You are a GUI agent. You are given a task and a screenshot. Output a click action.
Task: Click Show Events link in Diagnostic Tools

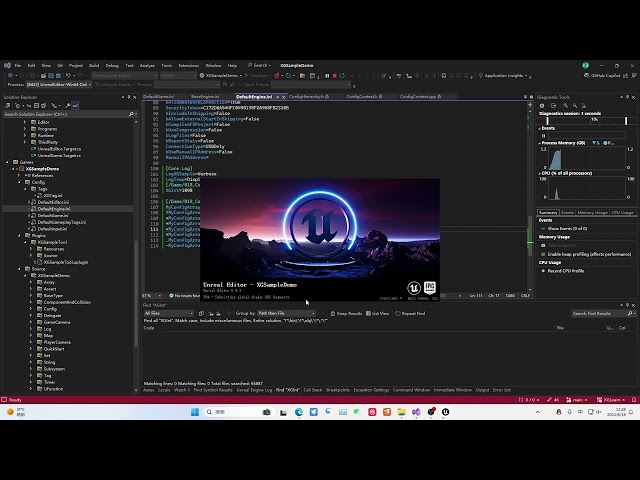pyautogui.click(x=567, y=229)
